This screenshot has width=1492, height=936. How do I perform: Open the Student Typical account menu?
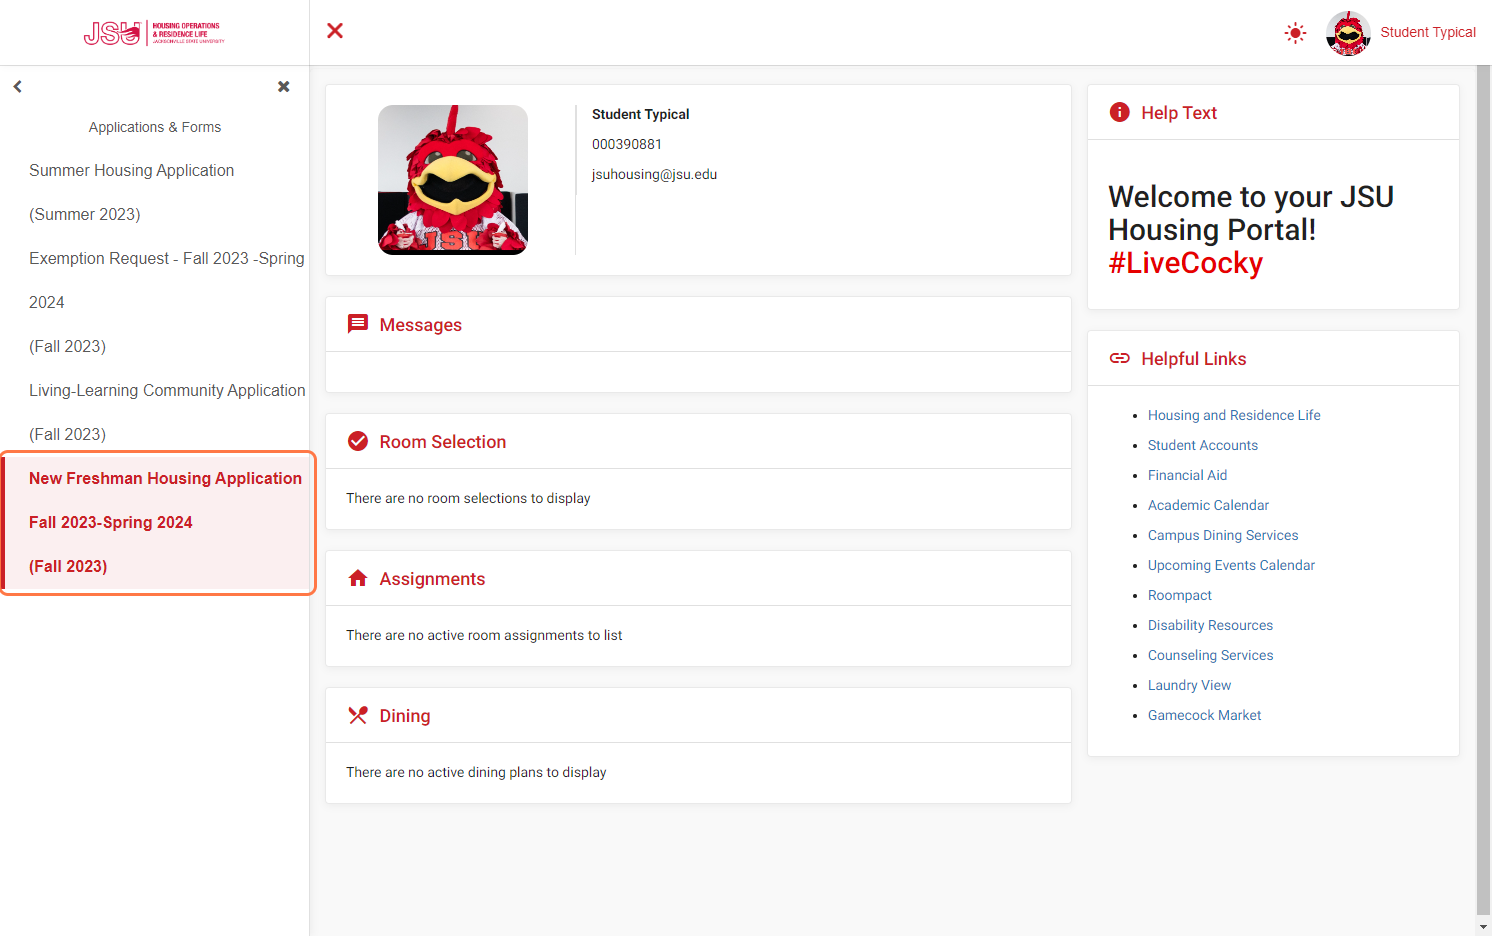tap(1428, 32)
